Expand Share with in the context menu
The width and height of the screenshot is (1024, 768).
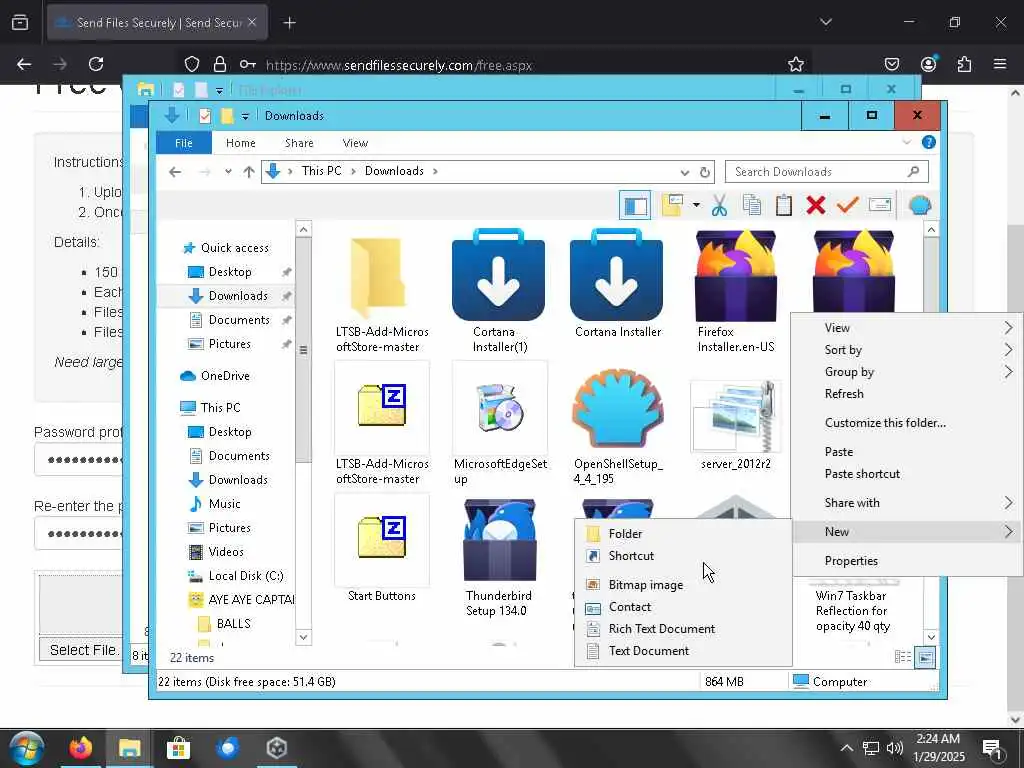(x=906, y=503)
